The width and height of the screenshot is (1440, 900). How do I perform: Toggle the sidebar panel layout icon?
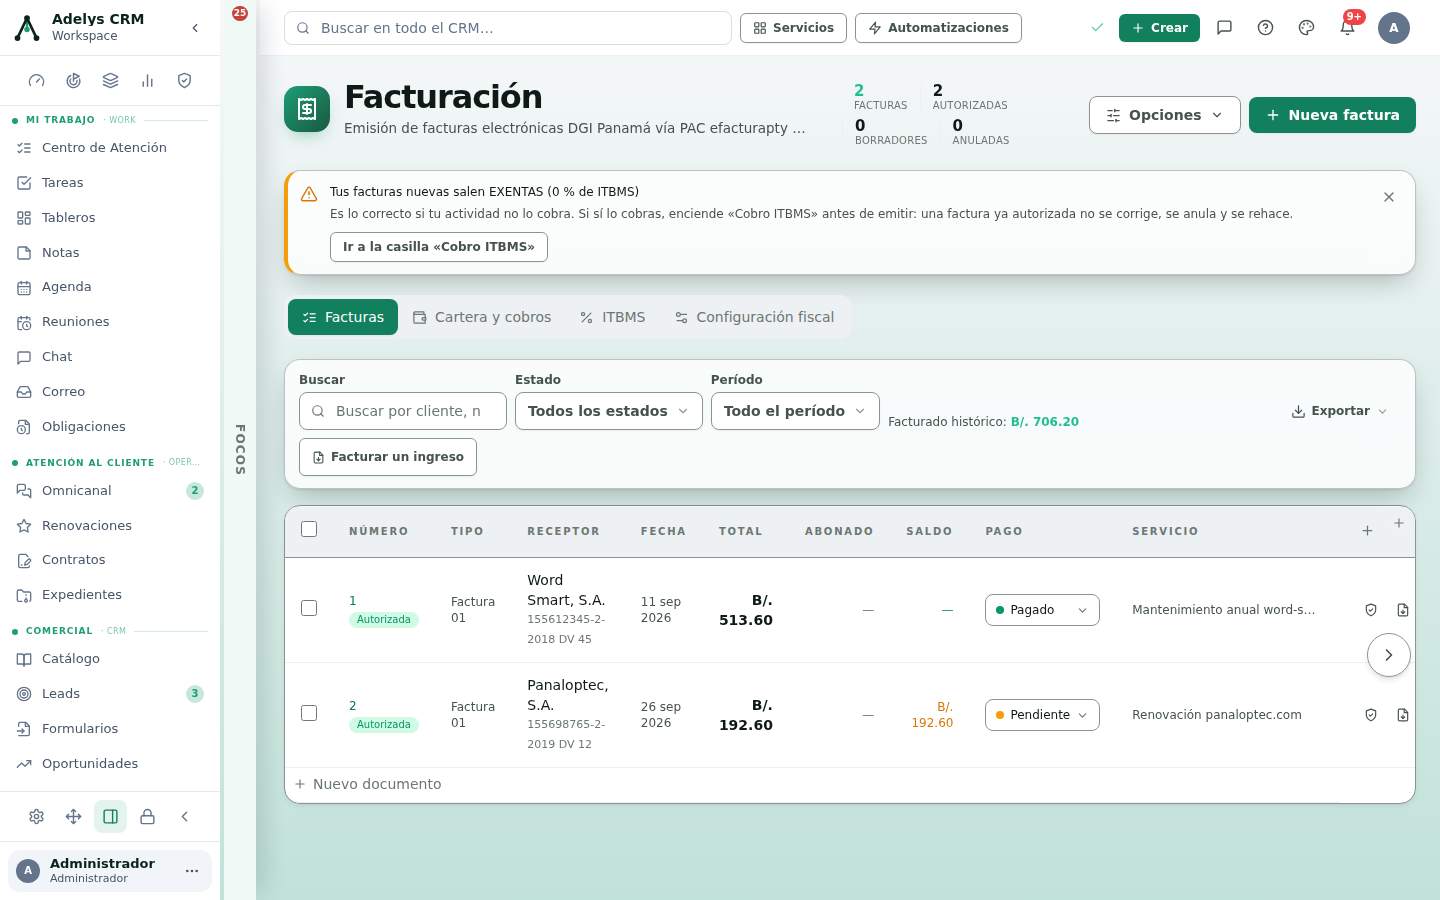pyautogui.click(x=111, y=817)
